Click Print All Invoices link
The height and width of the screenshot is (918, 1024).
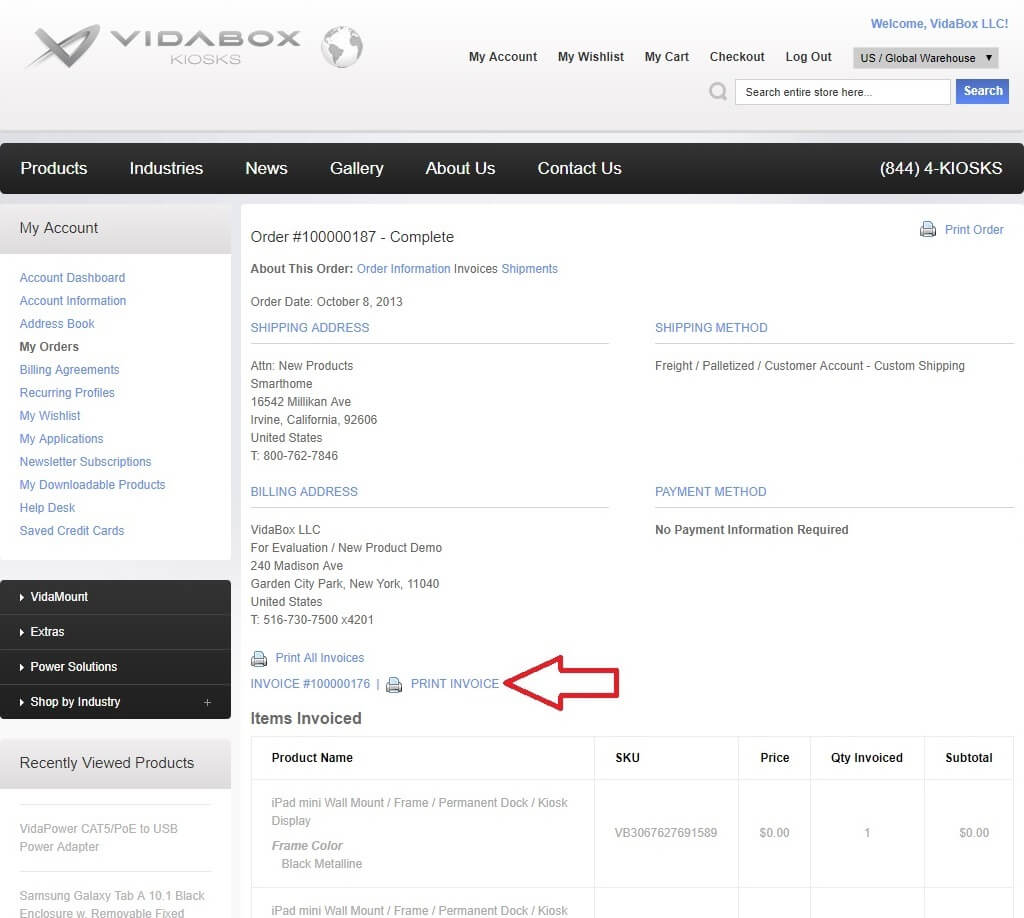[319, 658]
